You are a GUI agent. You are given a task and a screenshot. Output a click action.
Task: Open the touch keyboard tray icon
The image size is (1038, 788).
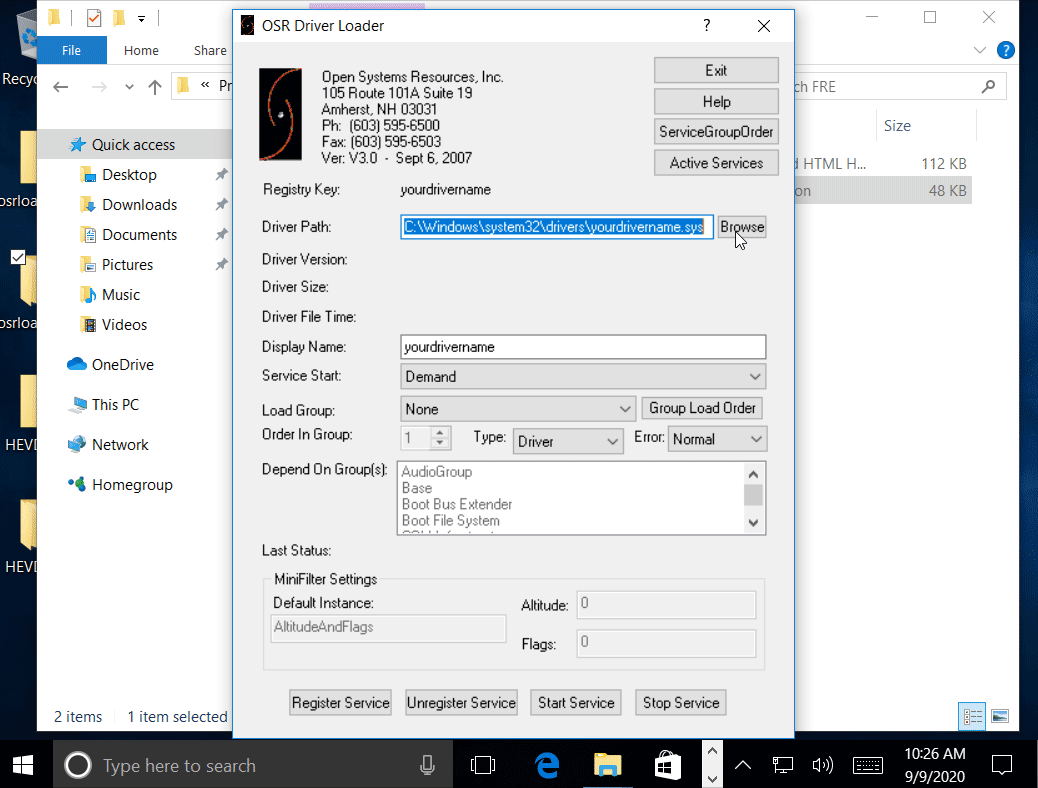coord(867,765)
